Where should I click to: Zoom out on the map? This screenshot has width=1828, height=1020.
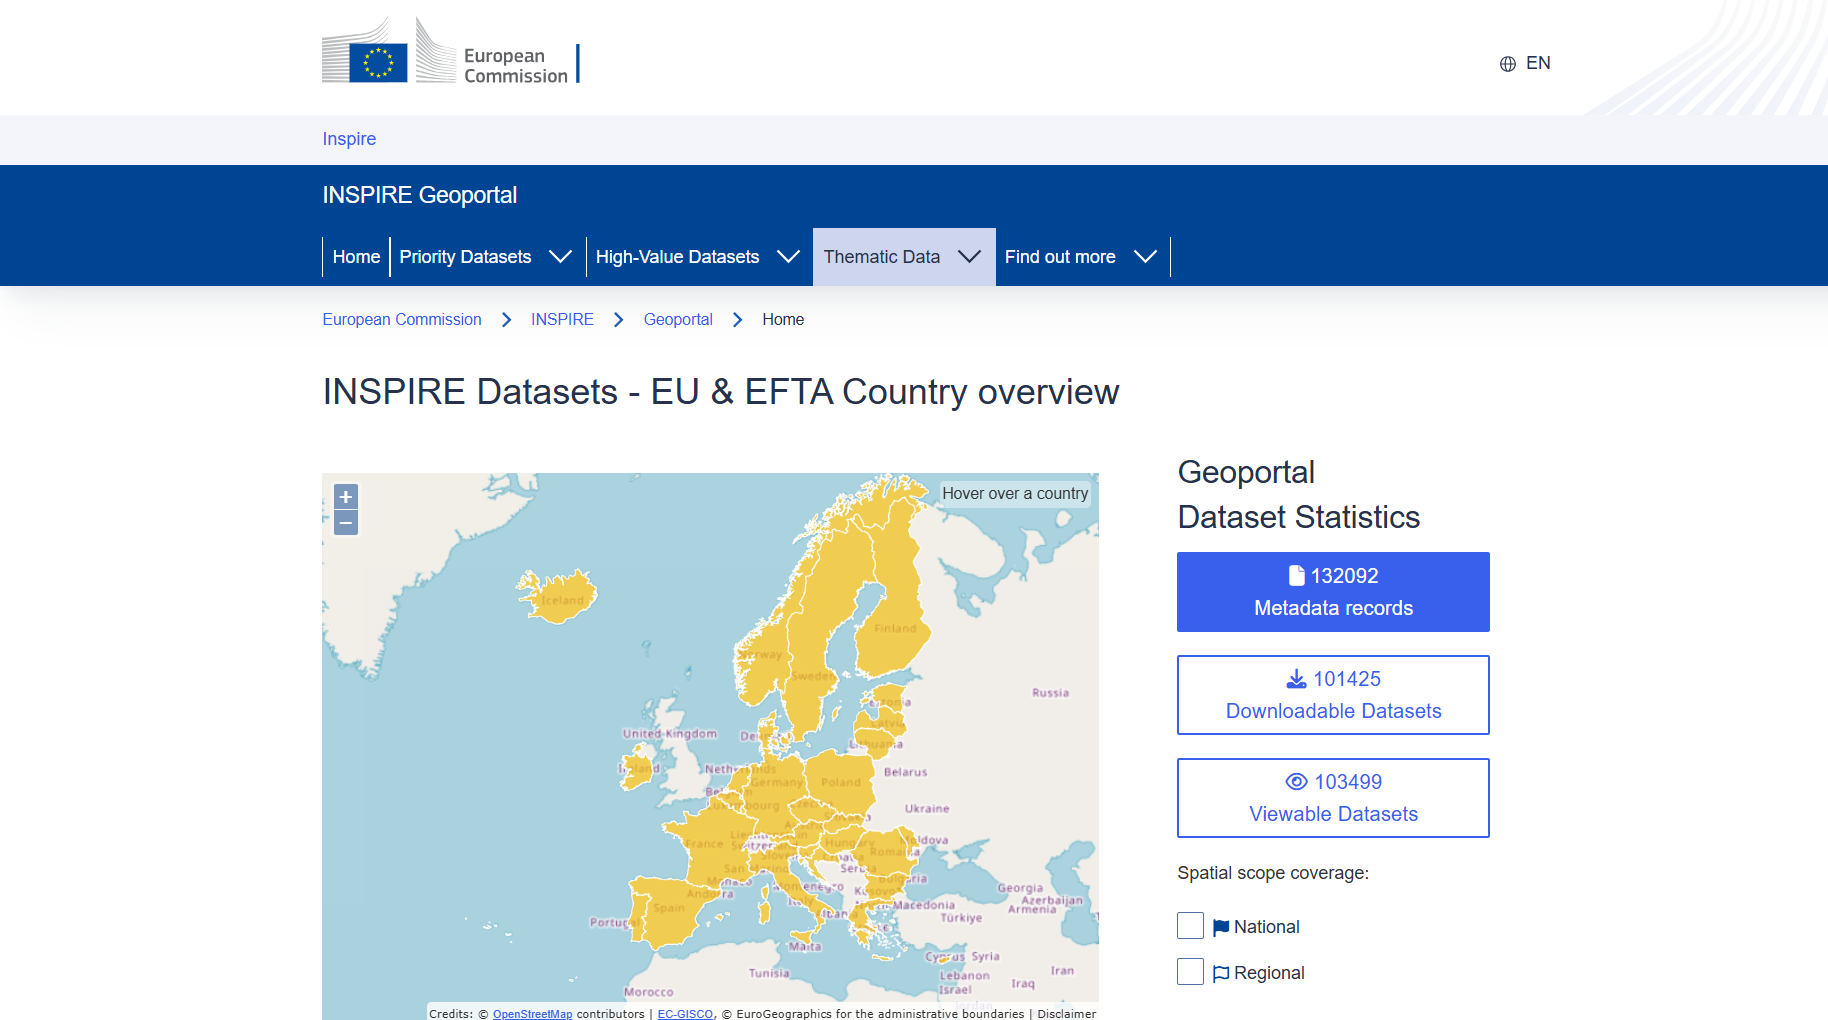pyautogui.click(x=346, y=523)
